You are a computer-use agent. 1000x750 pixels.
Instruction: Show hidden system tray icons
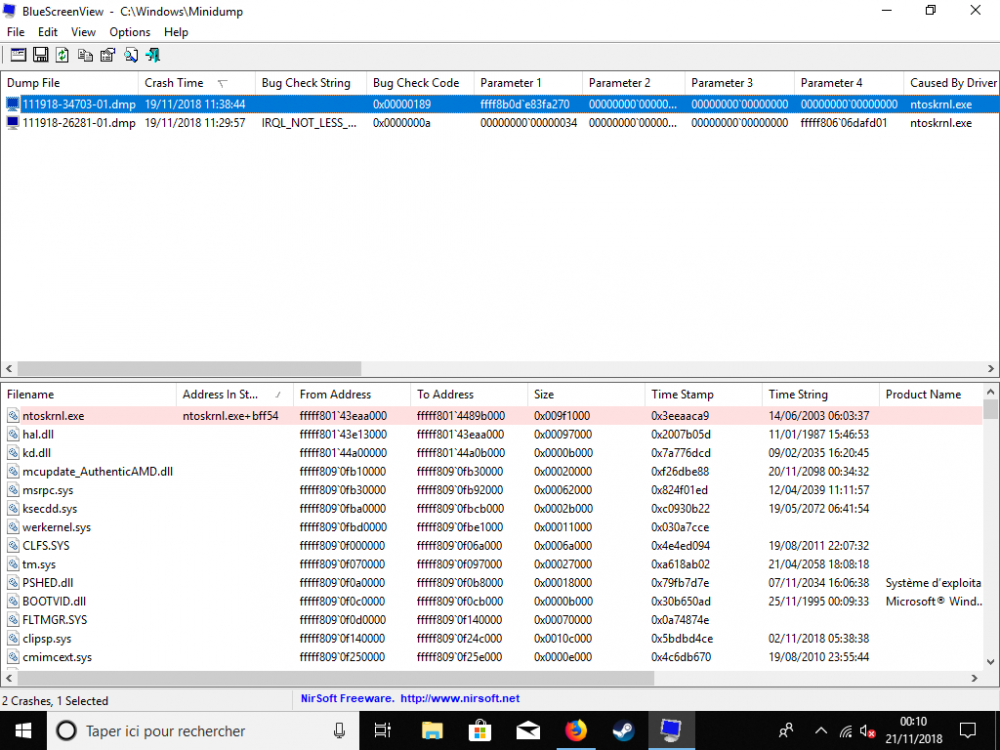coord(821,730)
